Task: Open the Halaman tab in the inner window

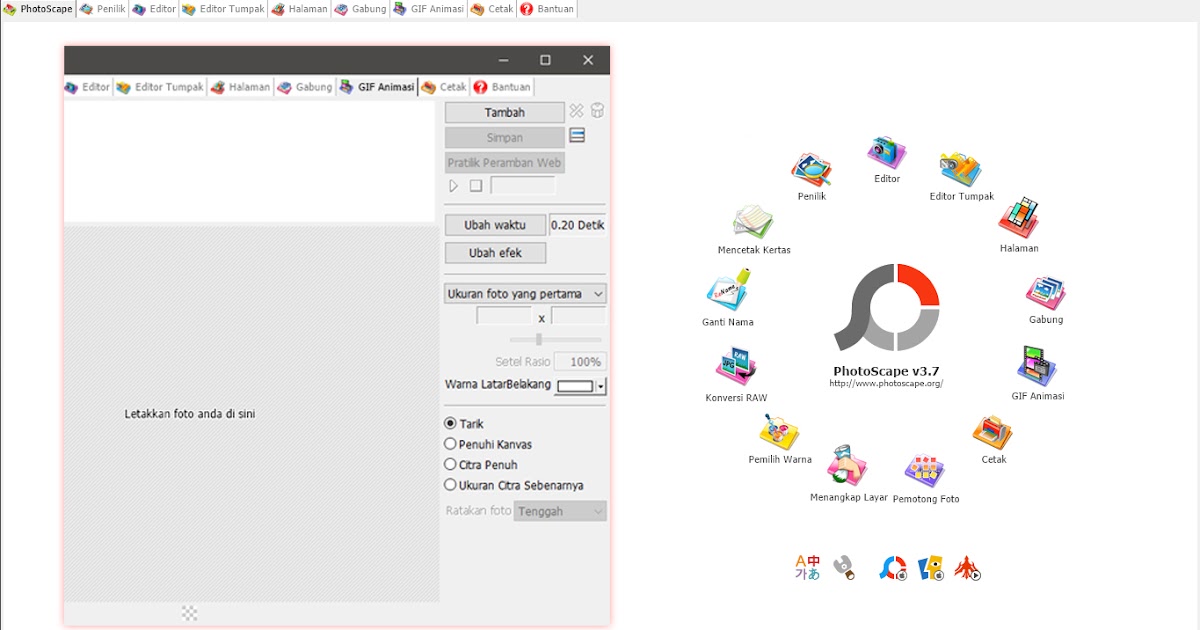Action: coord(240,87)
